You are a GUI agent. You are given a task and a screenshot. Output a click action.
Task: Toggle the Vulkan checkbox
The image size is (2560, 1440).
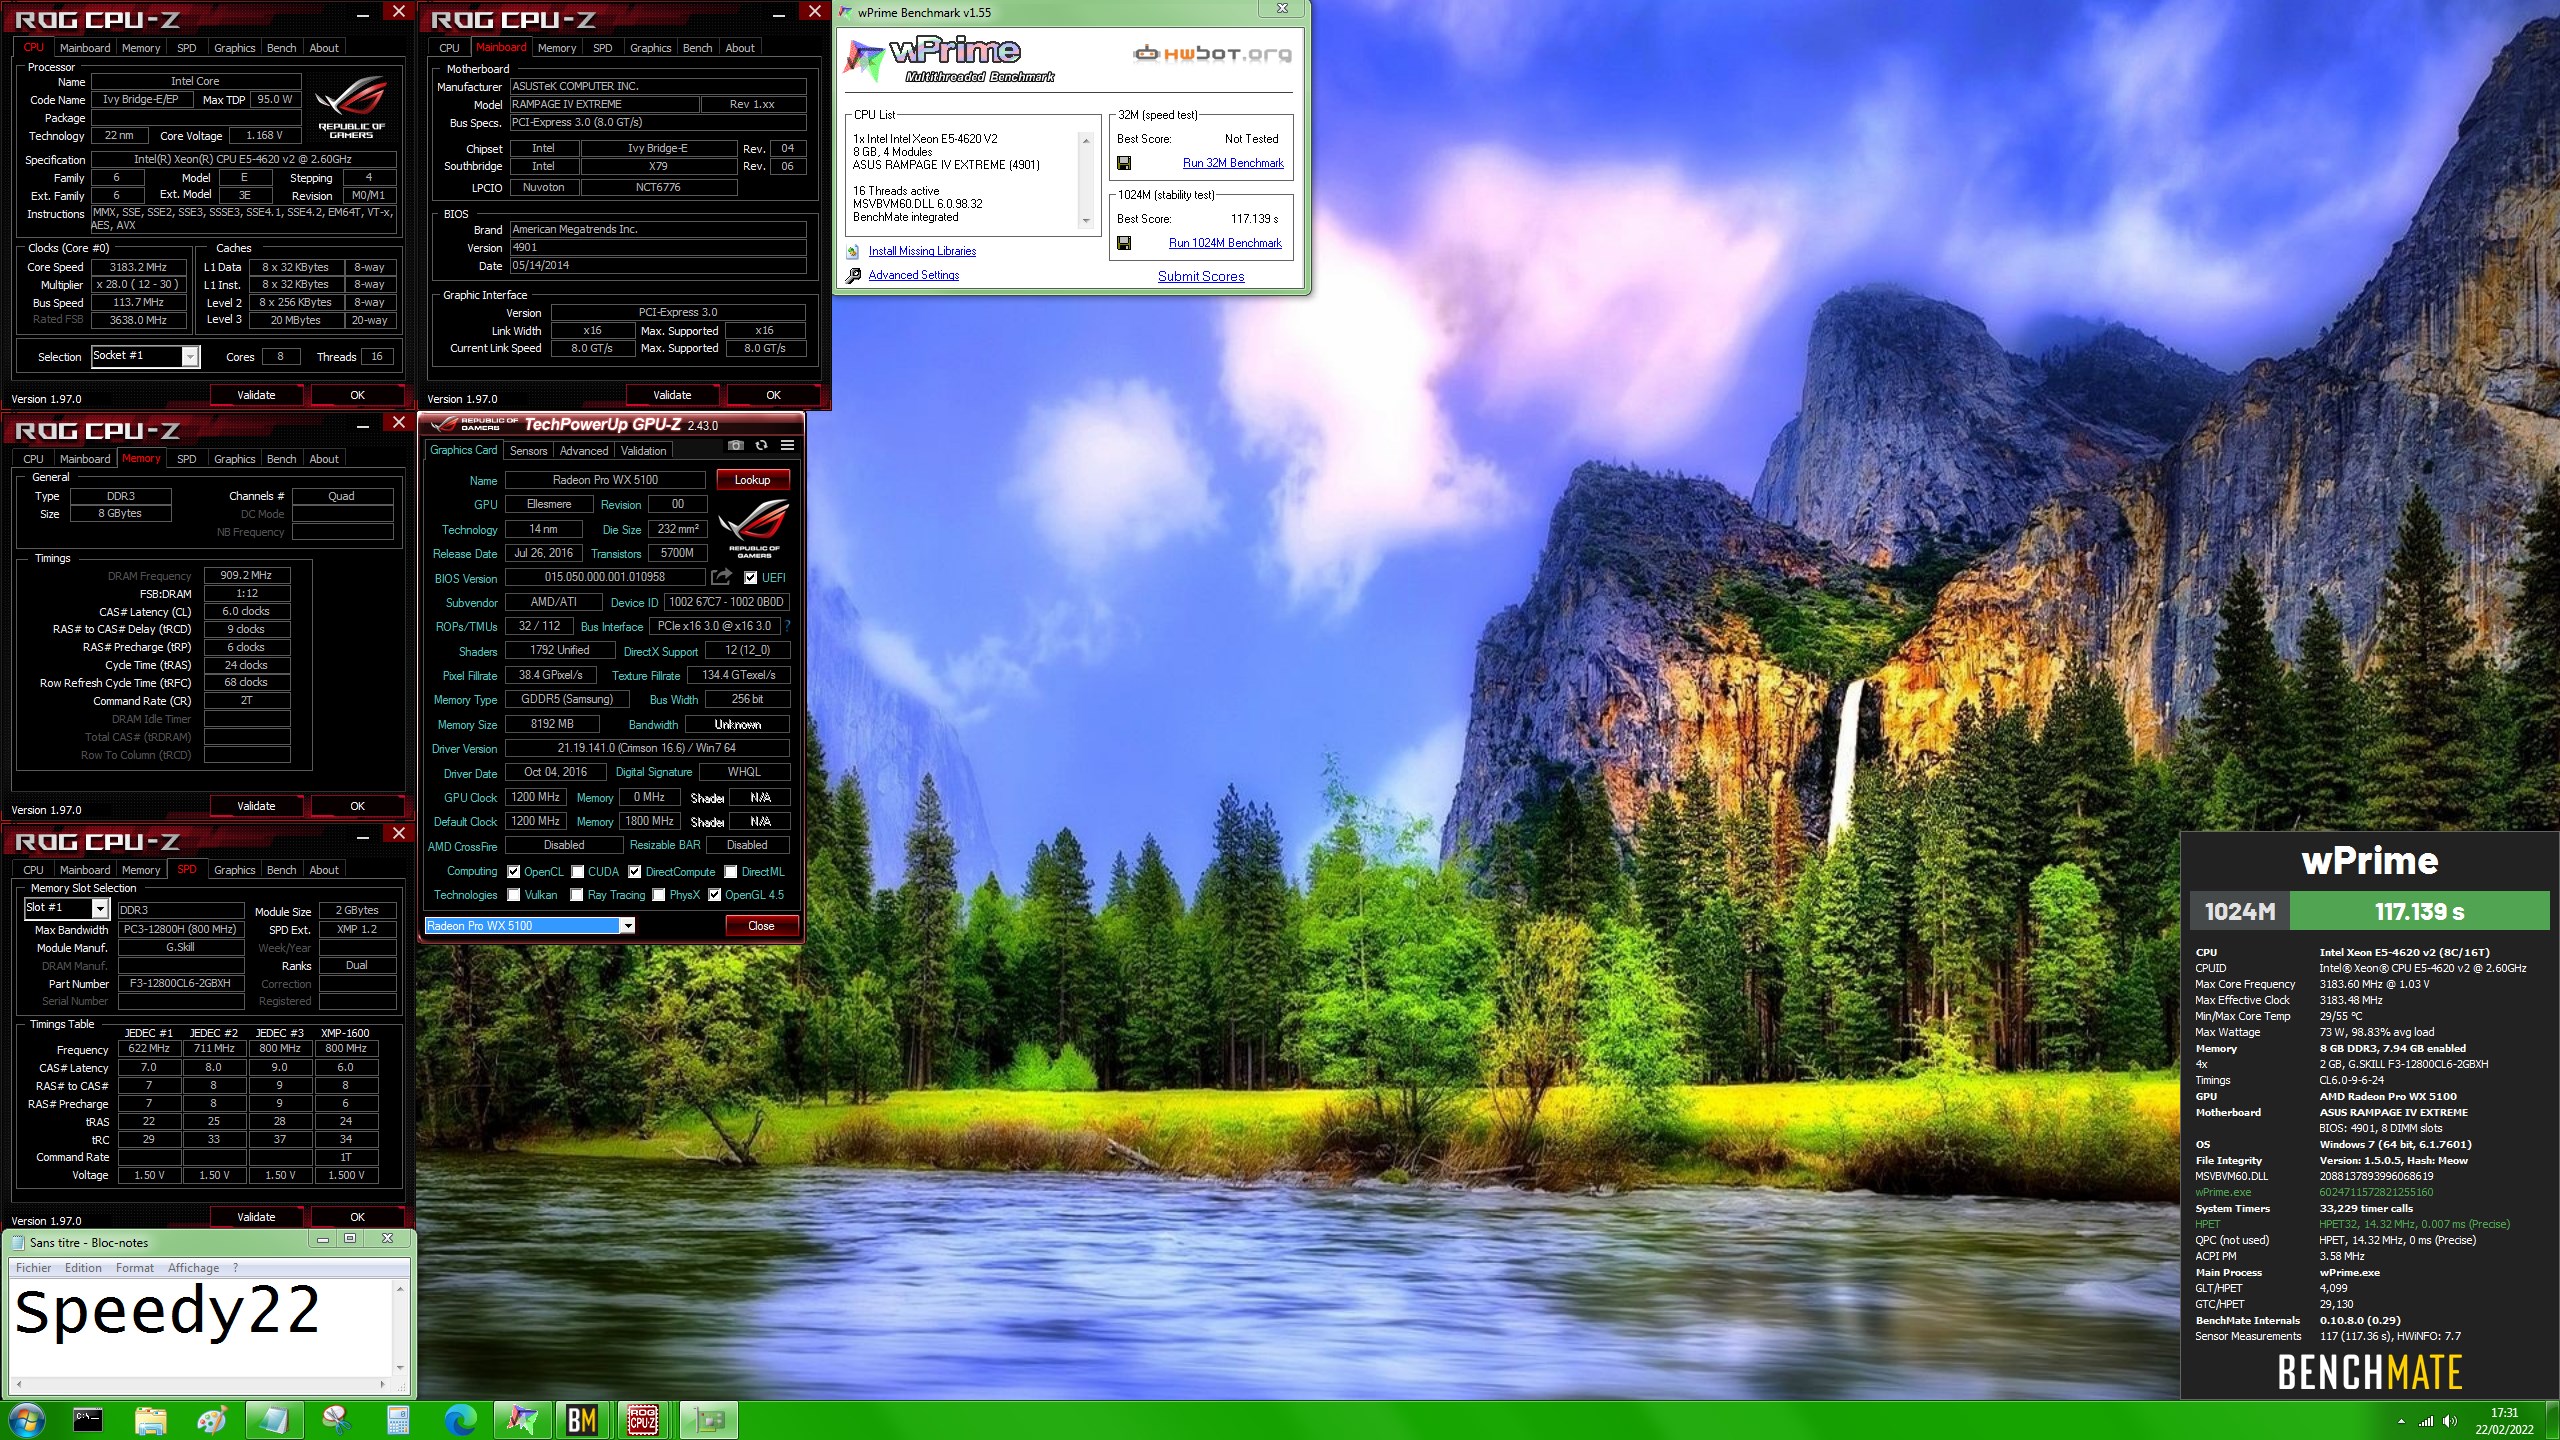click(514, 895)
